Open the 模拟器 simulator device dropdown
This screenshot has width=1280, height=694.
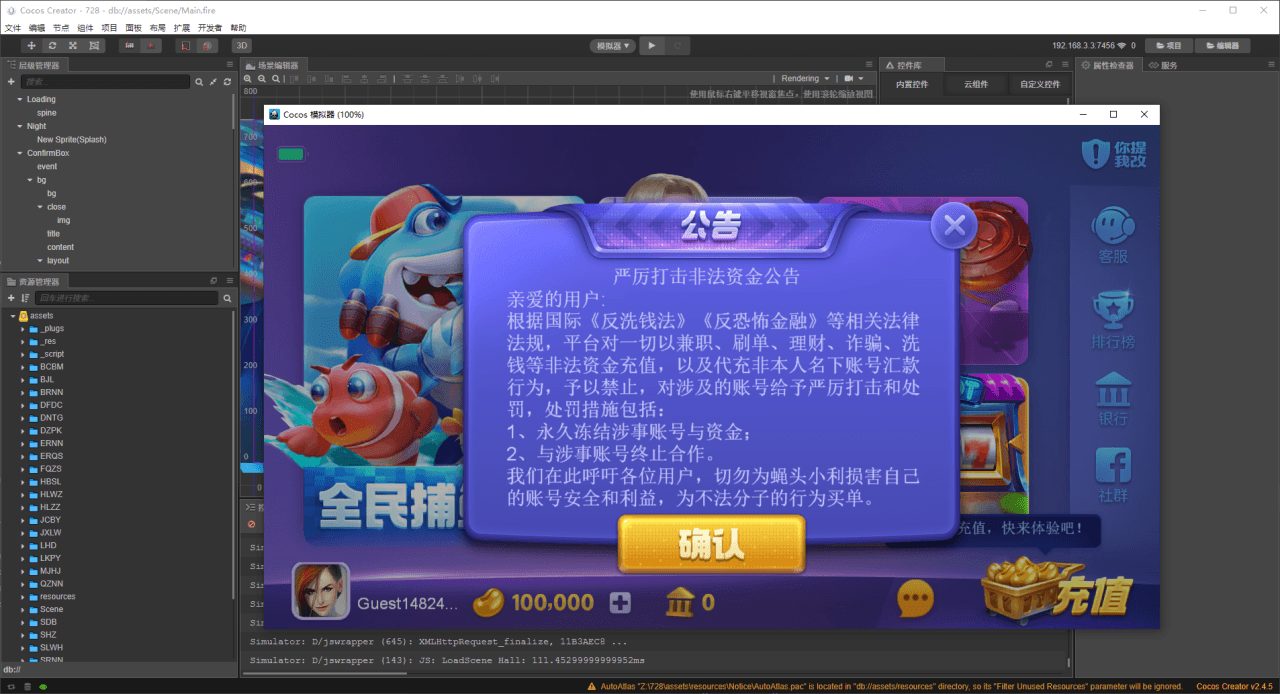click(x=613, y=44)
